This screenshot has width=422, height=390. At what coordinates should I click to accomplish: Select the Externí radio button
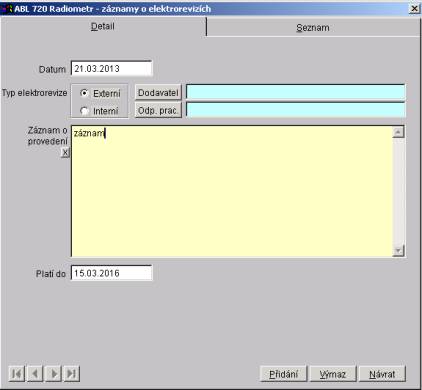84,93
